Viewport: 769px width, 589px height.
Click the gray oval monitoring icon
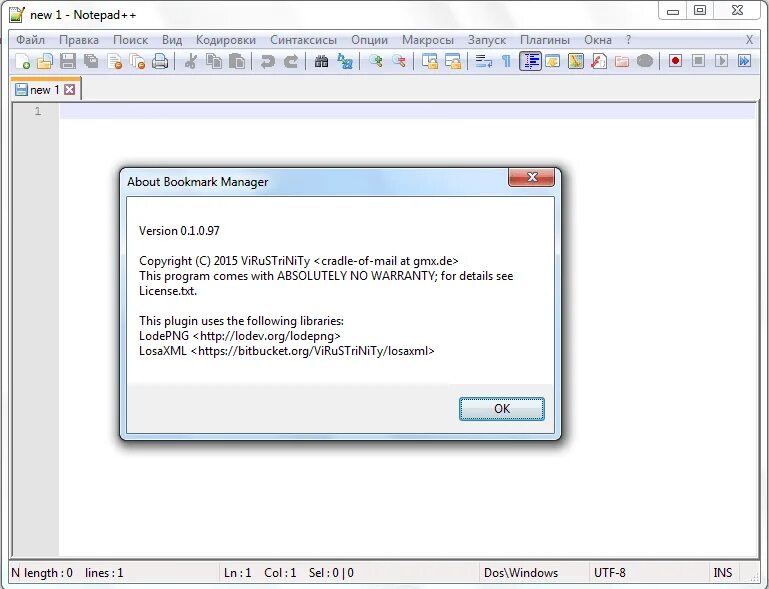(645, 61)
